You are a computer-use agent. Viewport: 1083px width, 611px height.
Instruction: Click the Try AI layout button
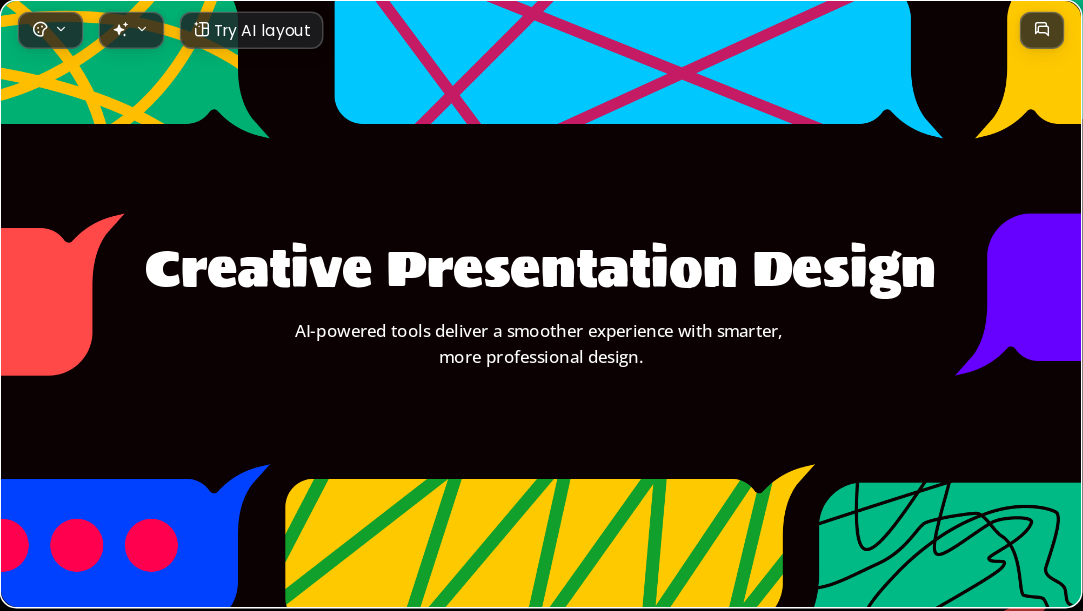coord(251,30)
